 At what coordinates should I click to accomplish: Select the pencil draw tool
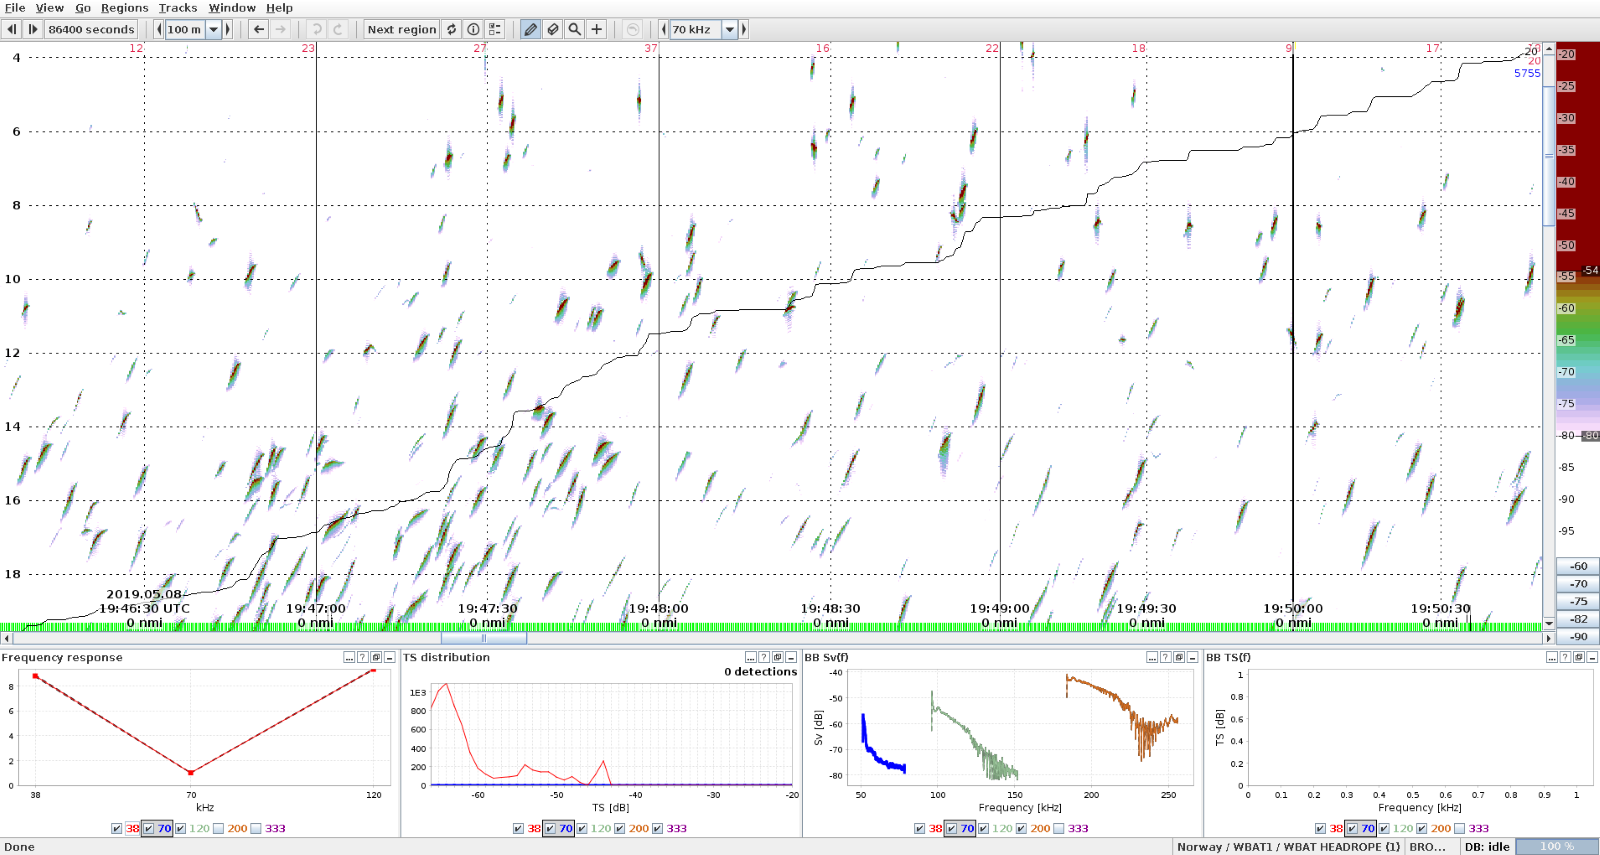tap(531, 29)
